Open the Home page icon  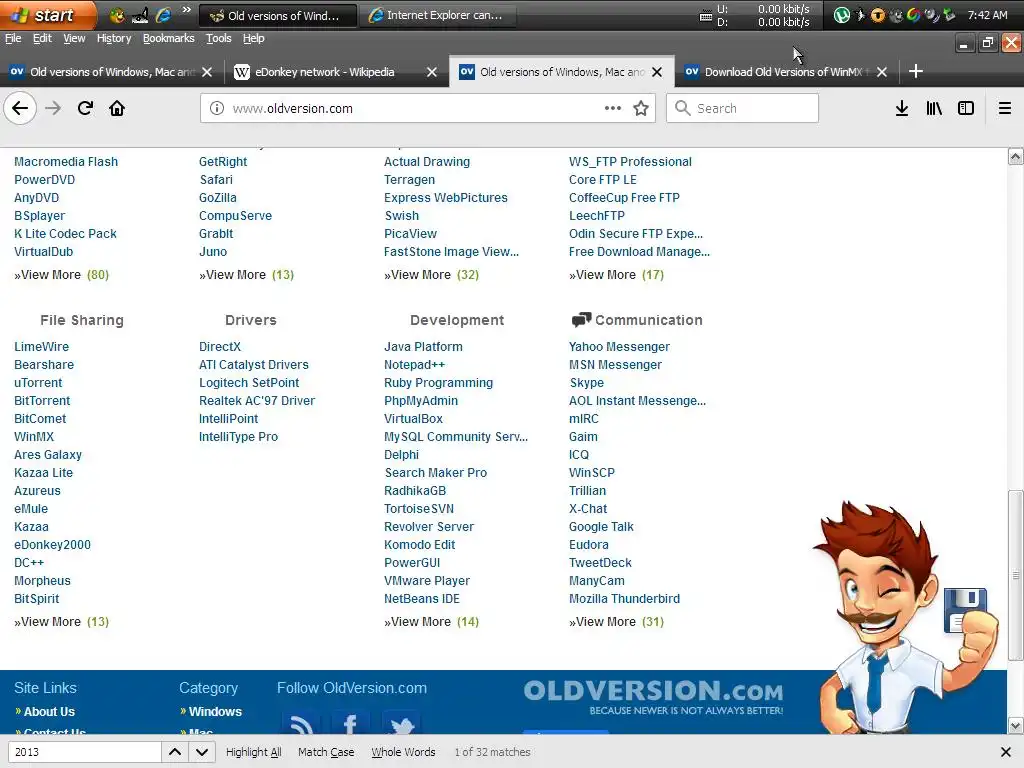[117, 108]
